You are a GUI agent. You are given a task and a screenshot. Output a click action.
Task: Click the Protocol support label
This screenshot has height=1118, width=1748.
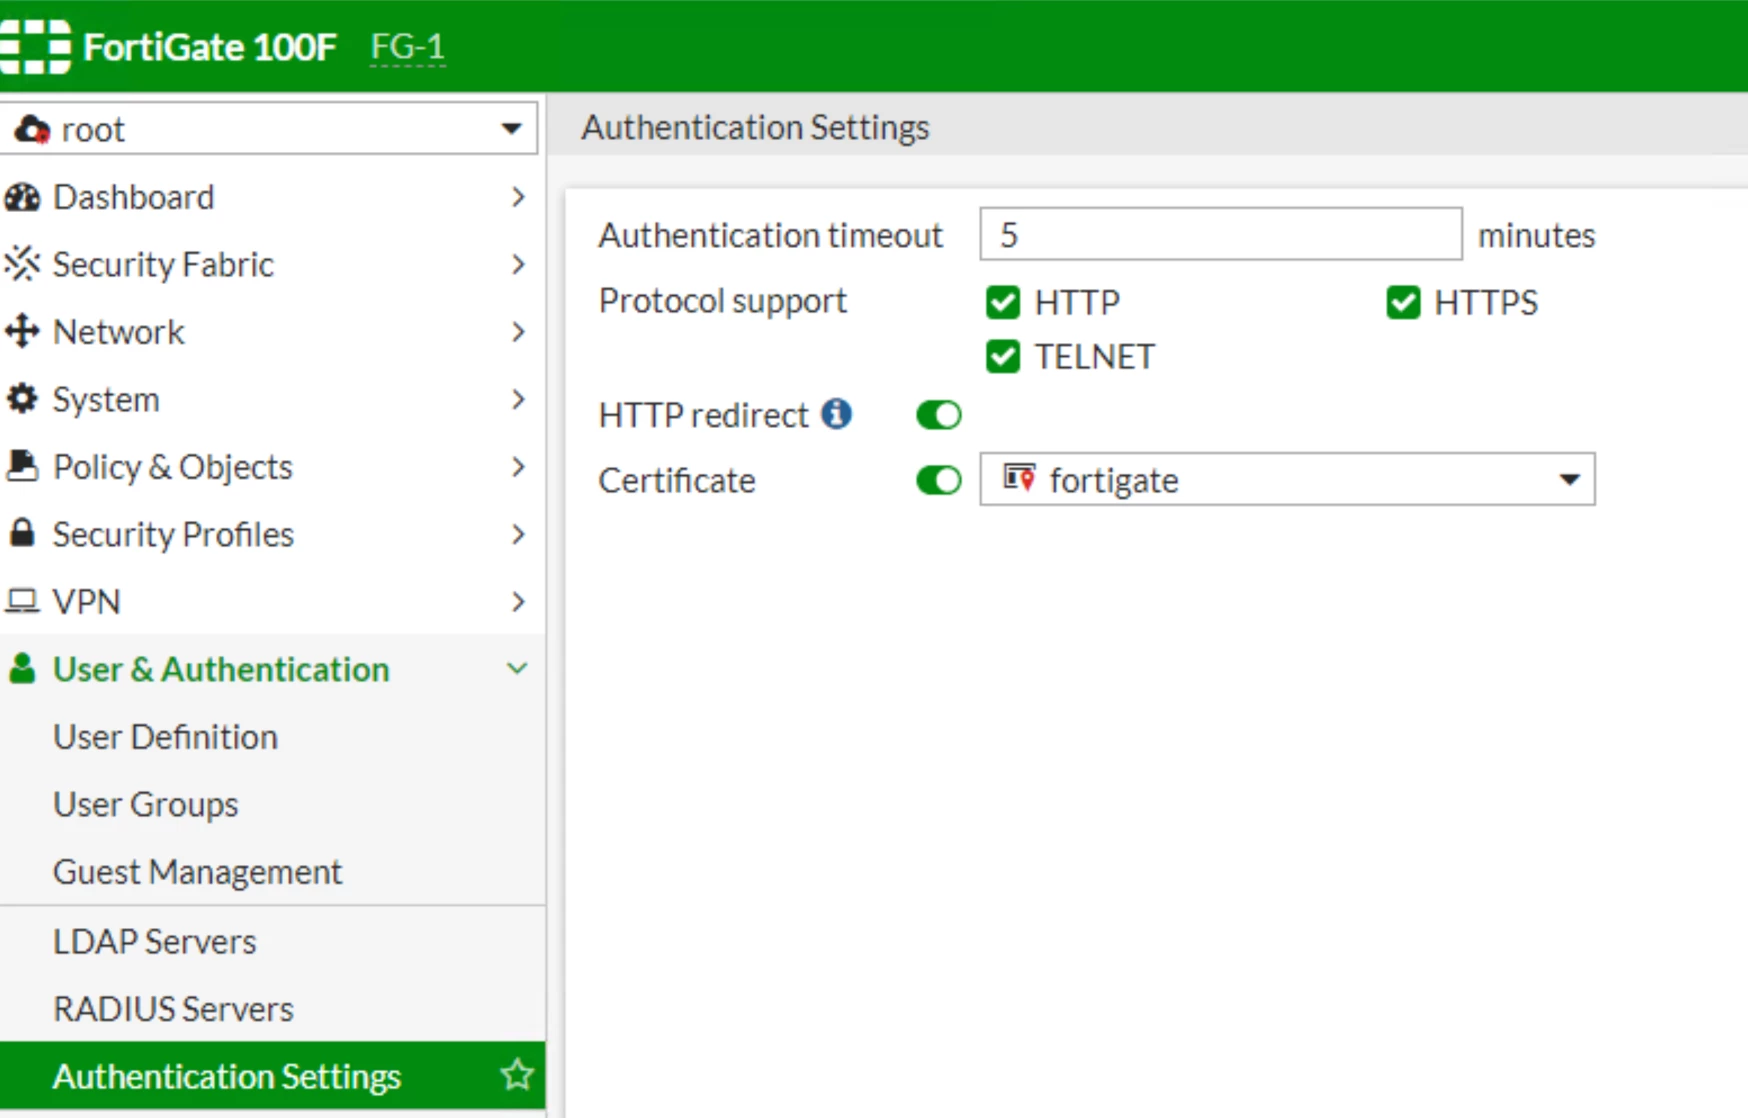tap(723, 301)
